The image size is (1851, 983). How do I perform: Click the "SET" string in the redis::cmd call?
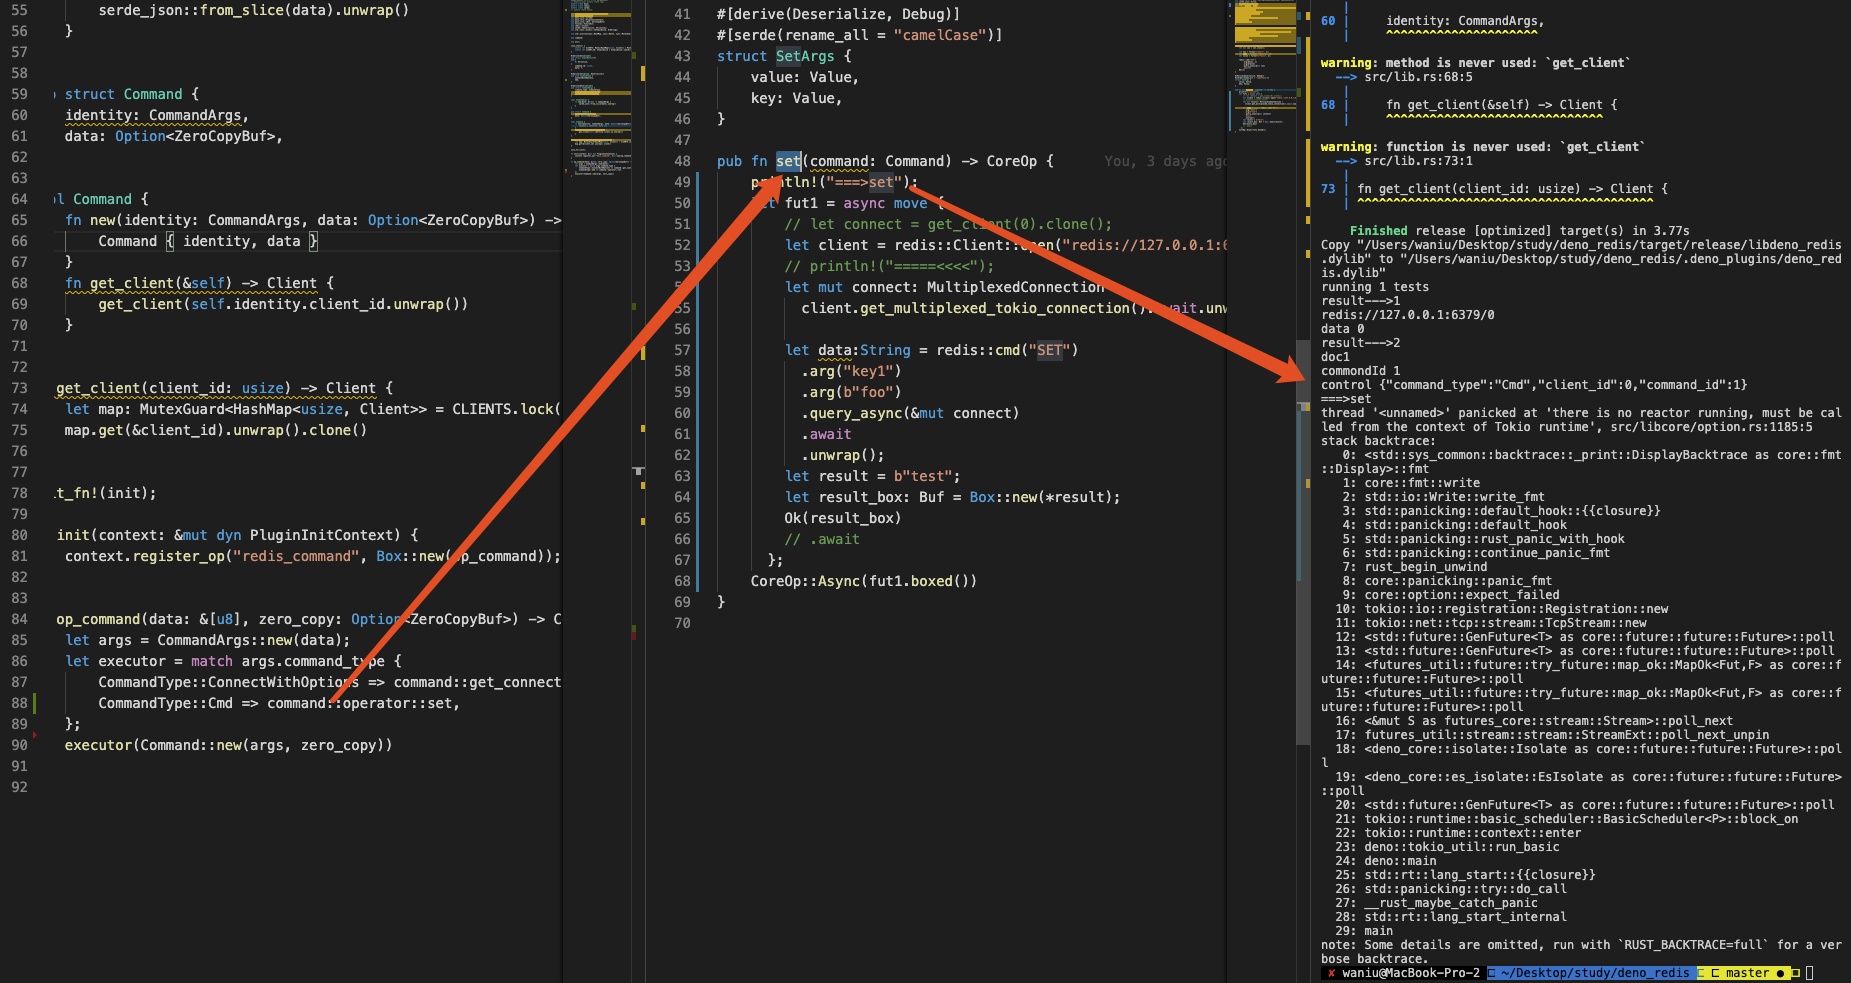coord(1050,350)
